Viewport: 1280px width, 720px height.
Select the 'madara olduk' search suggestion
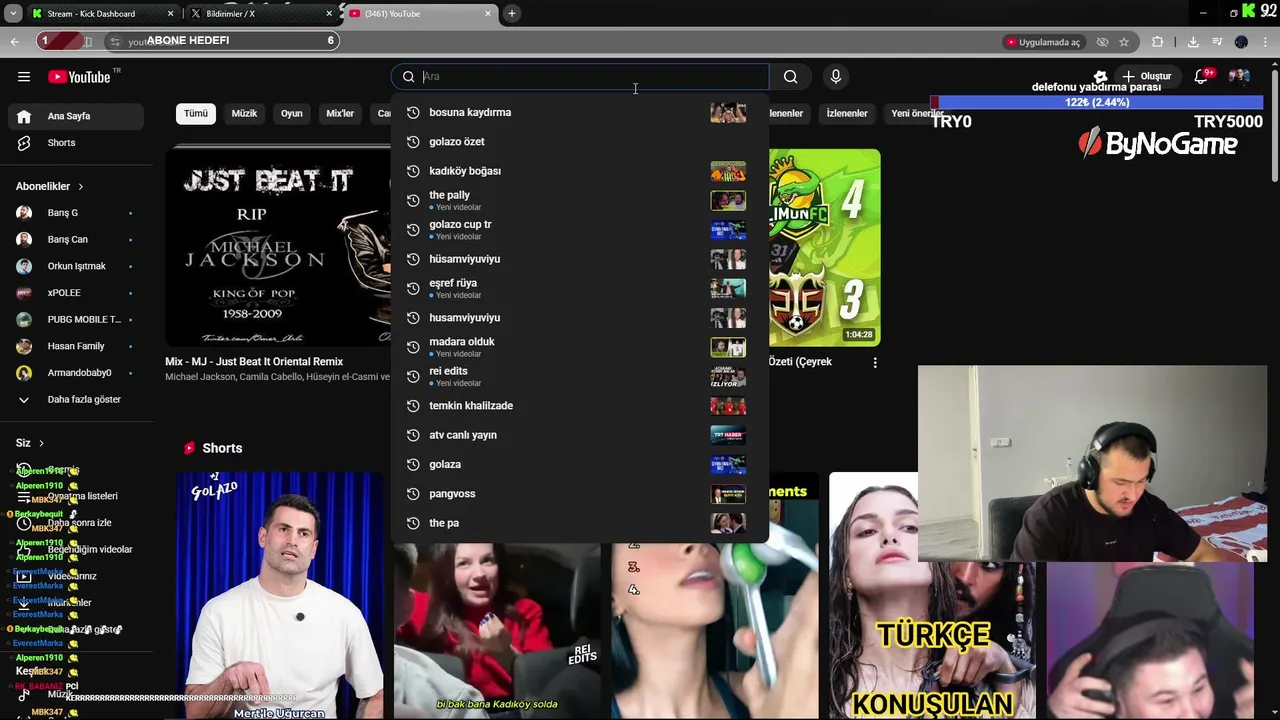[579, 347]
